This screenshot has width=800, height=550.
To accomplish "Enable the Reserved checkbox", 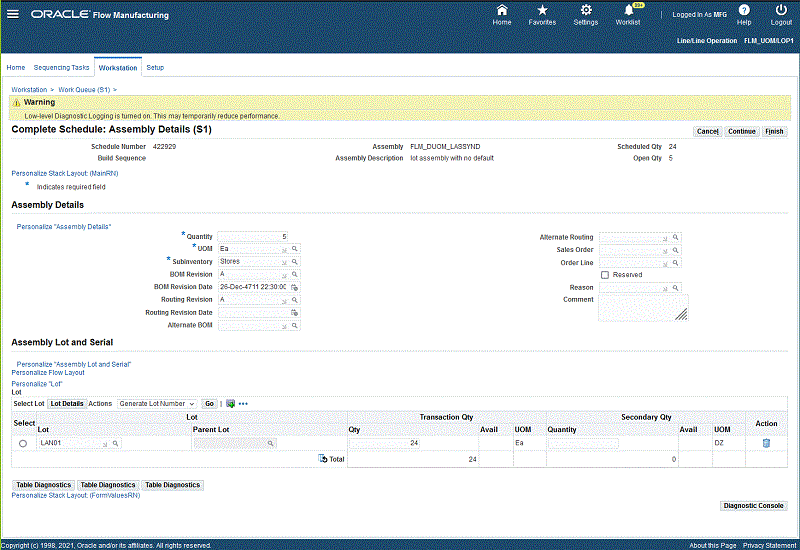I will (x=605, y=274).
